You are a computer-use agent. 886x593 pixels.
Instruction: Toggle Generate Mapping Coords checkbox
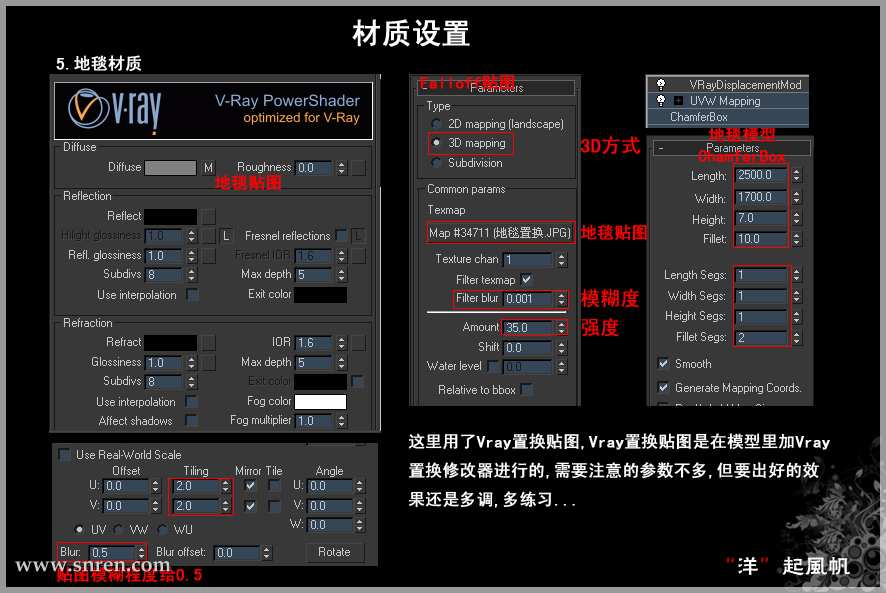663,388
